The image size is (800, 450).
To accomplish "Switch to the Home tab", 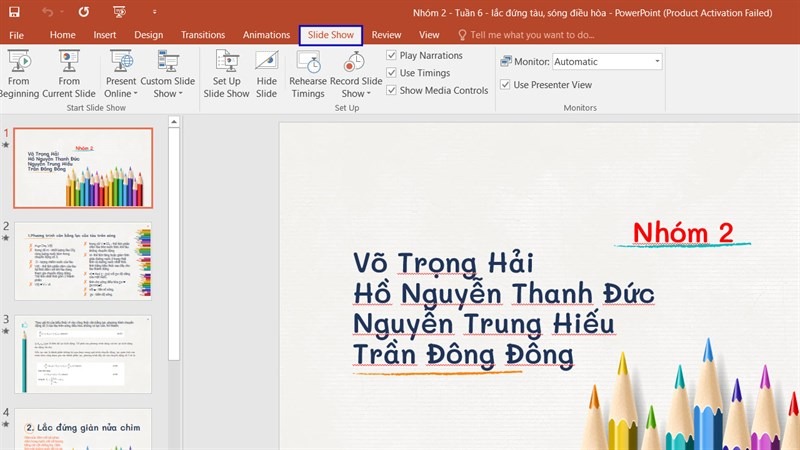I will 63,35.
